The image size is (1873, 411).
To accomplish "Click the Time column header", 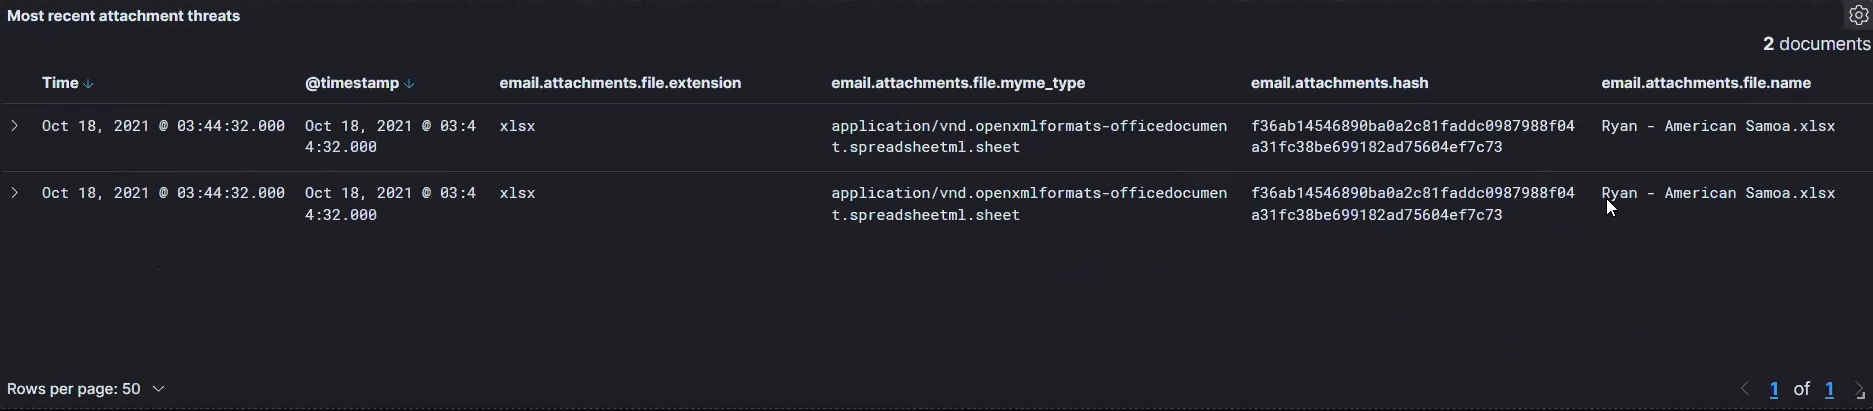I will [x=60, y=83].
